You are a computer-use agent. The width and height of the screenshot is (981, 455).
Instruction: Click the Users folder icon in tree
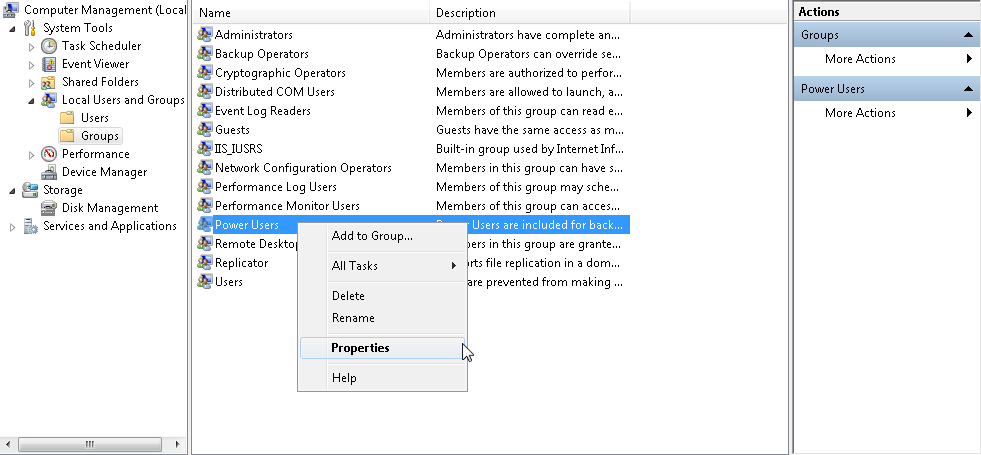pos(67,118)
